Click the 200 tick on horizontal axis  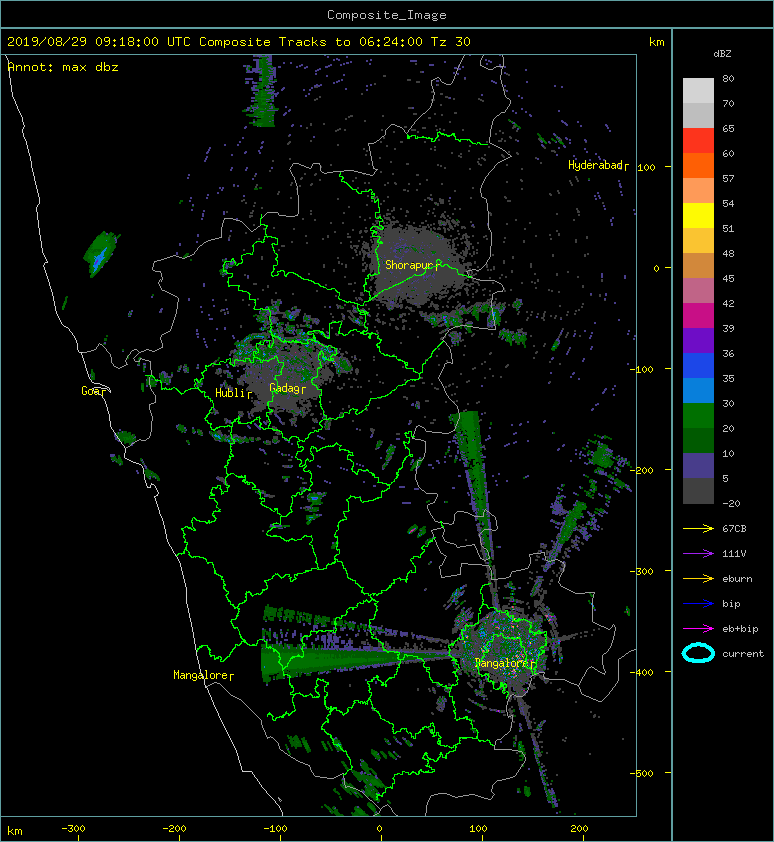click(579, 829)
